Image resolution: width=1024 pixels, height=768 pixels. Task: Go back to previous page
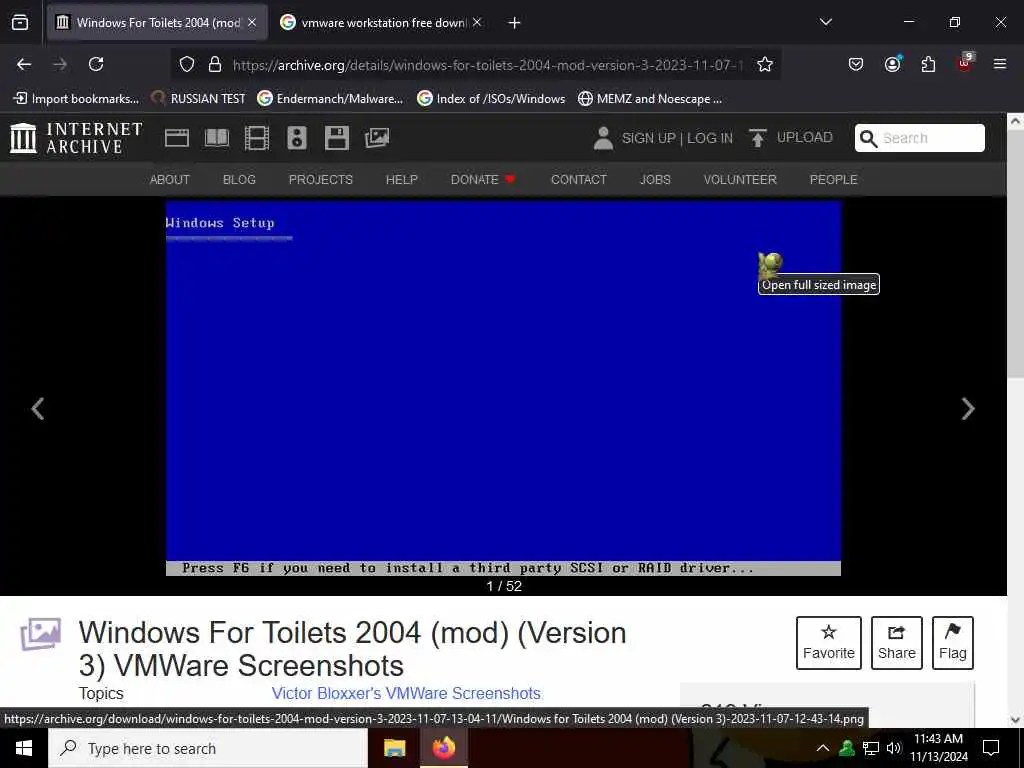[x=24, y=64]
